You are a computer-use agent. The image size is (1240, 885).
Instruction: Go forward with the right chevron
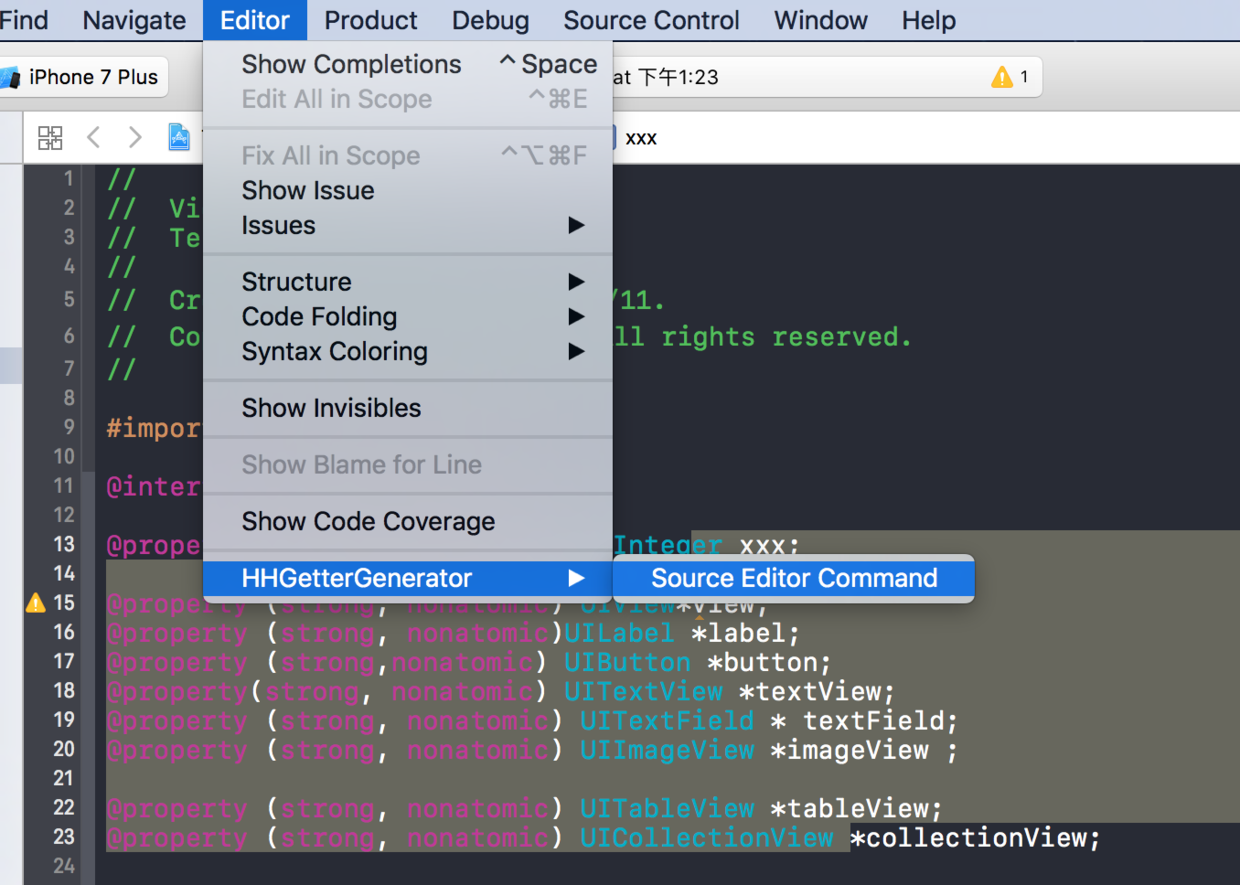[135, 138]
